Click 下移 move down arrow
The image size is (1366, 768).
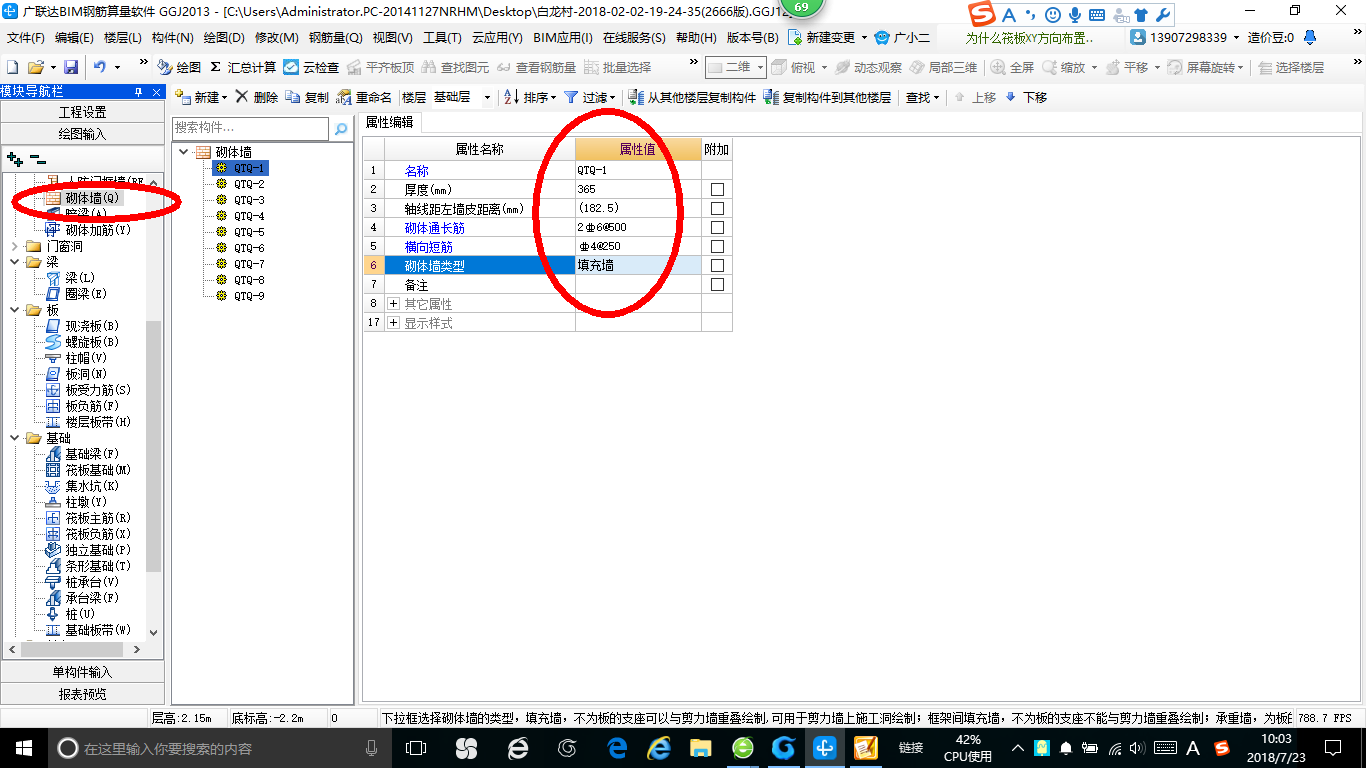click(1026, 97)
